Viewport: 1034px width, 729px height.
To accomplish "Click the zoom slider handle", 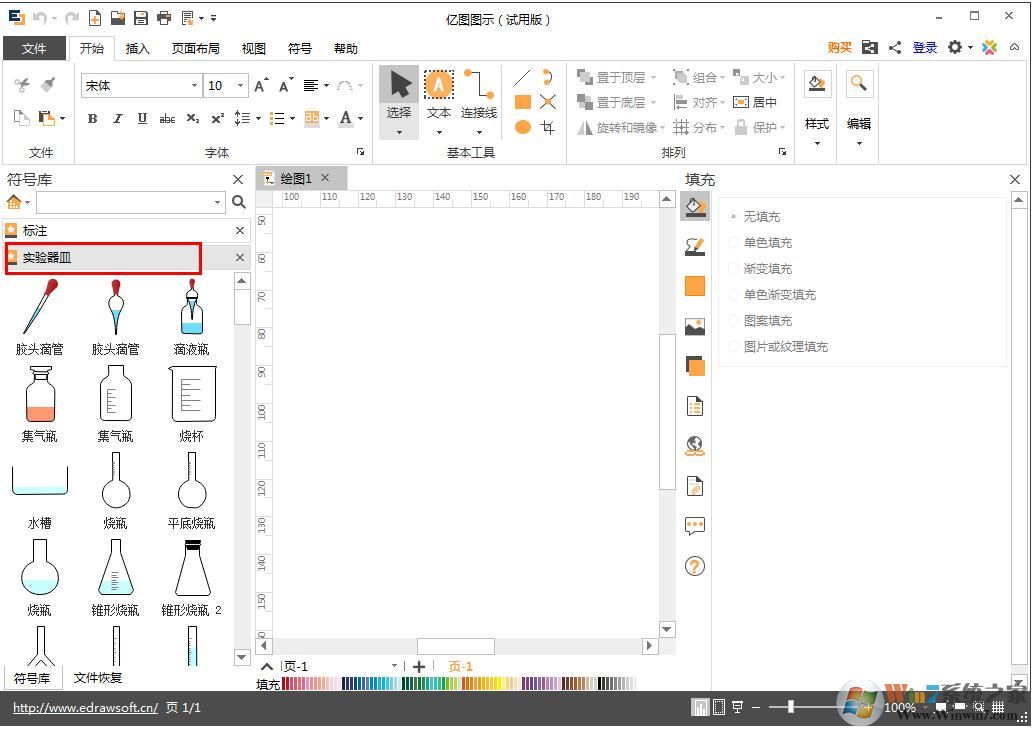I will 791,707.
